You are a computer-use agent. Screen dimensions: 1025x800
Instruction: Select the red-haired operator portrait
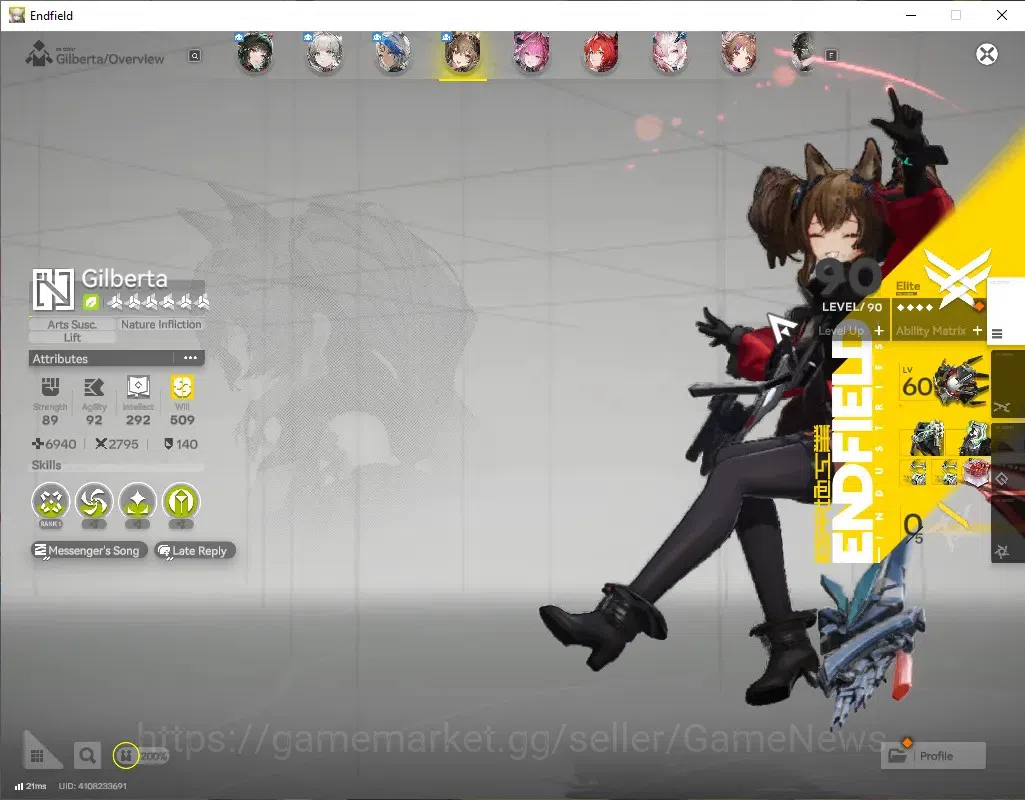(600, 54)
